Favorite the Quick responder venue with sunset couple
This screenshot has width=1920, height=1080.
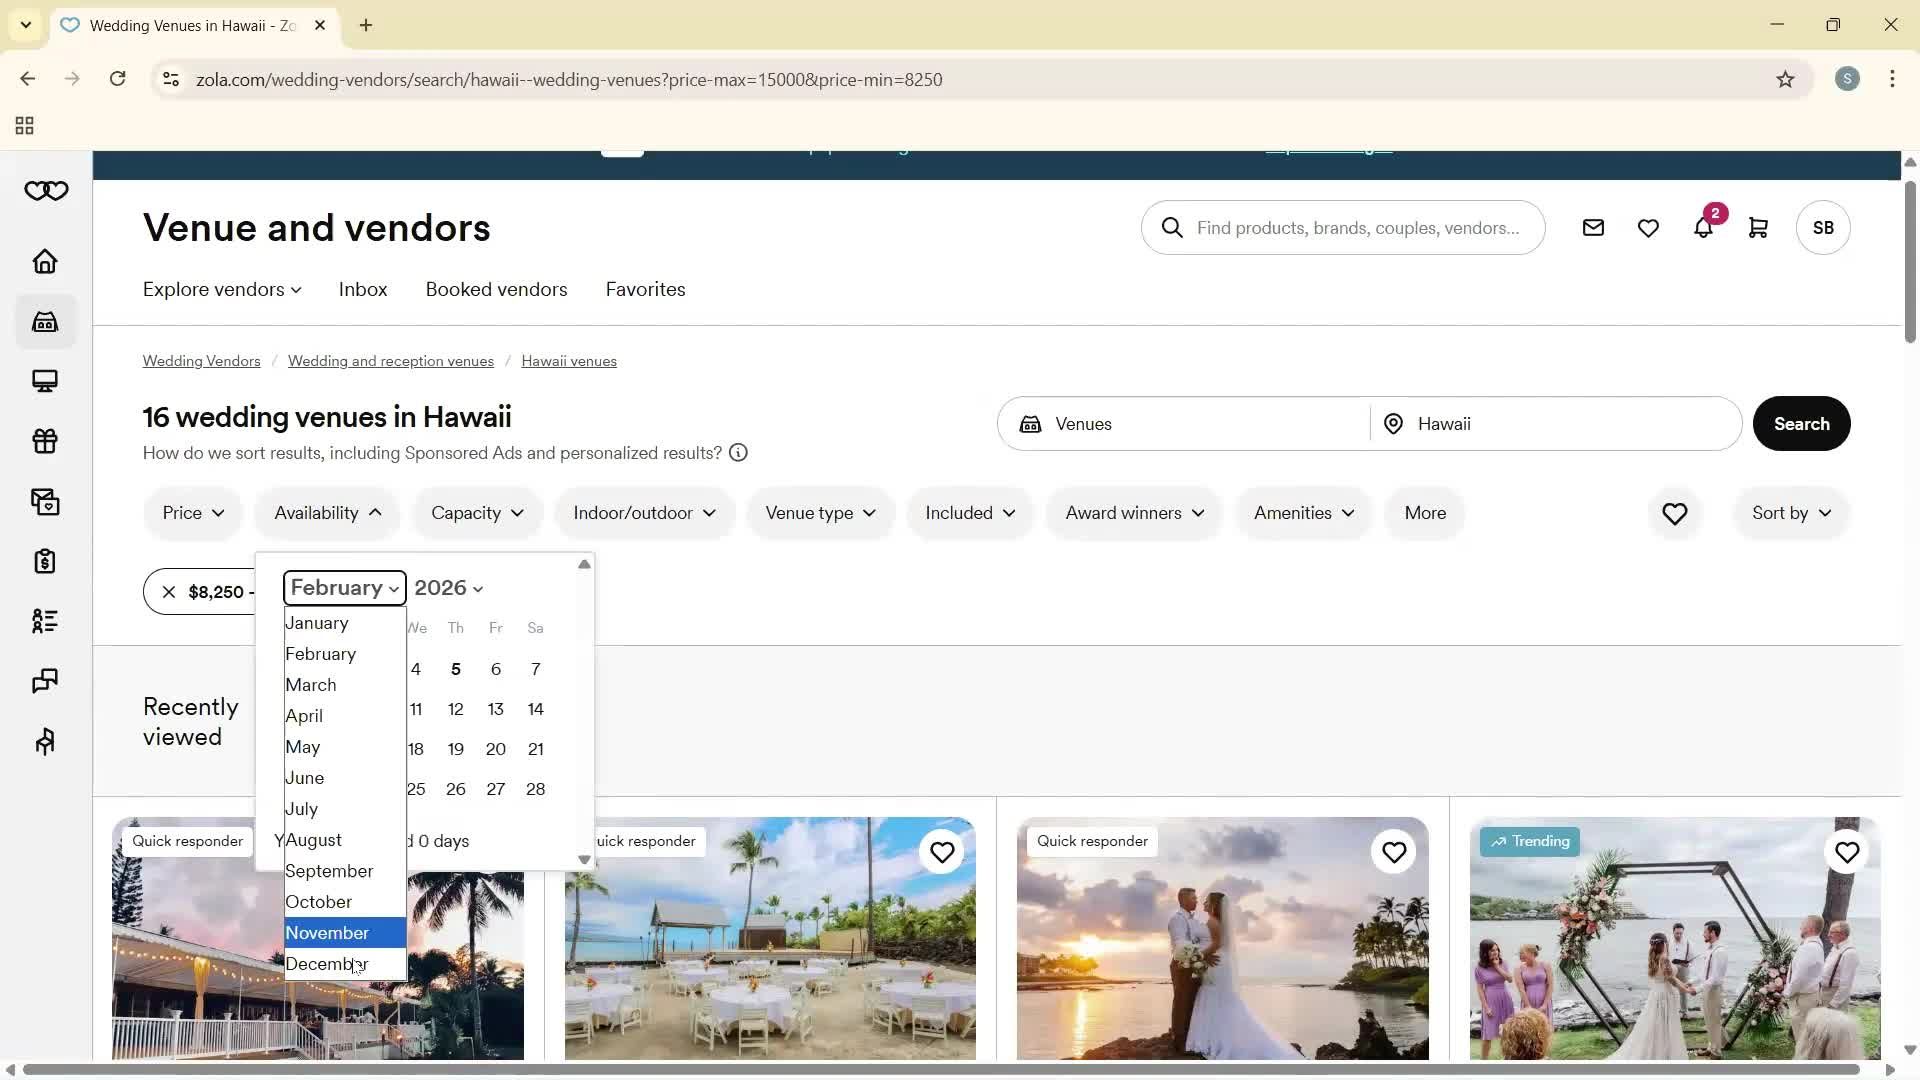point(1394,852)
